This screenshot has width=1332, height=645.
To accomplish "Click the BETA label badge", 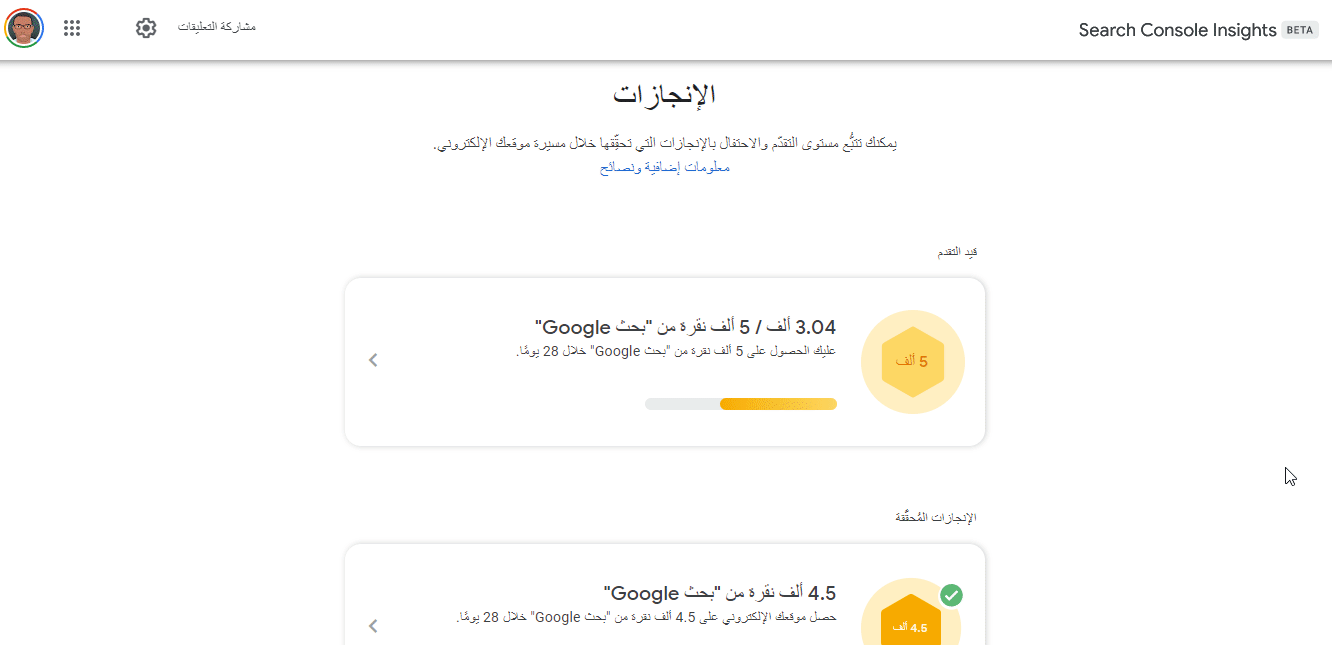I will point(1299,30).
